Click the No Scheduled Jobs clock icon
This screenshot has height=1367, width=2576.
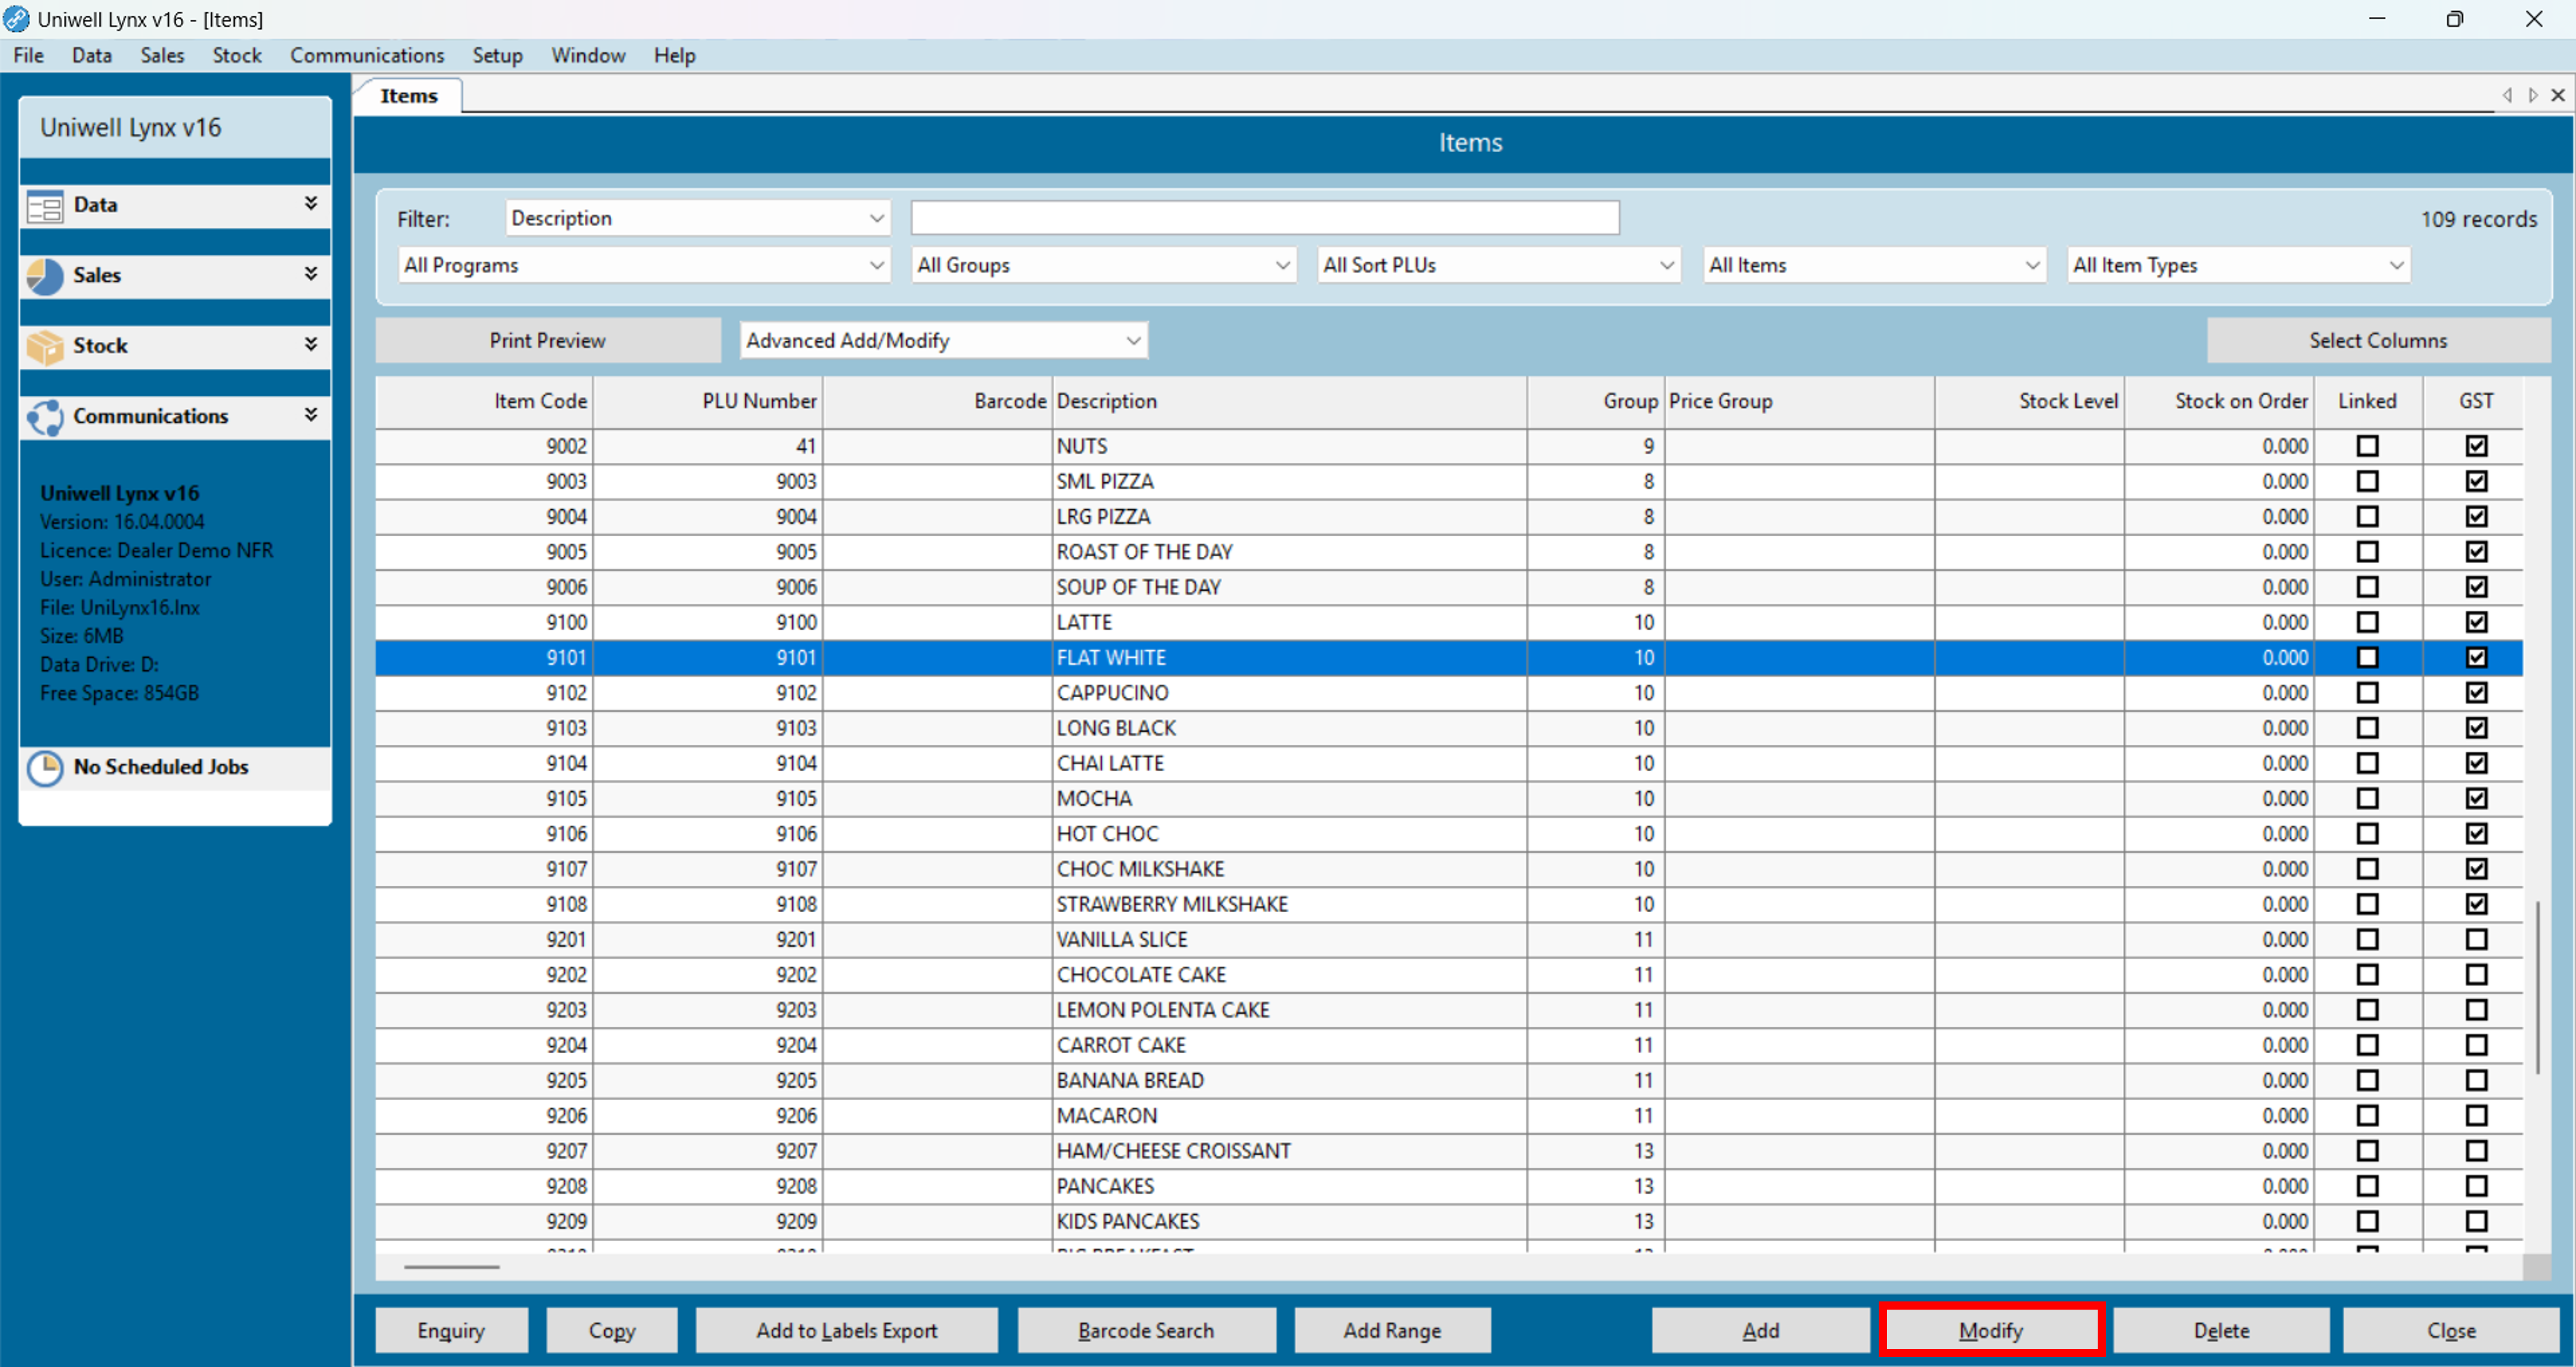pyautogui.click(x=45, y=768)
